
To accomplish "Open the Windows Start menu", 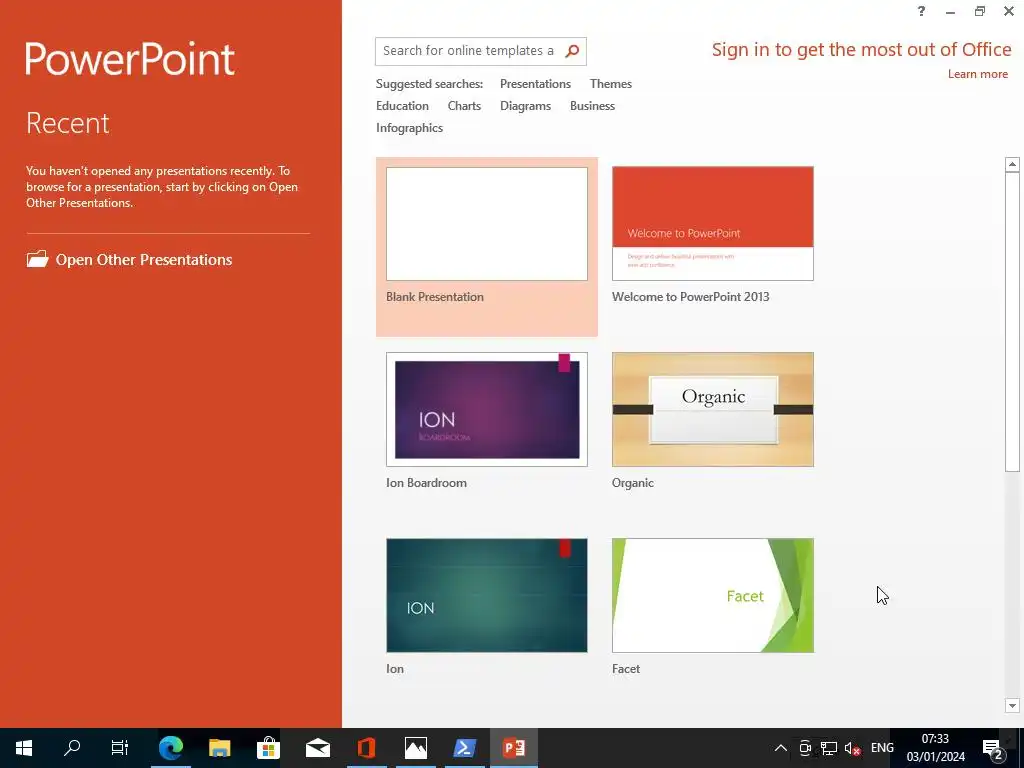I will click(24, 748).
